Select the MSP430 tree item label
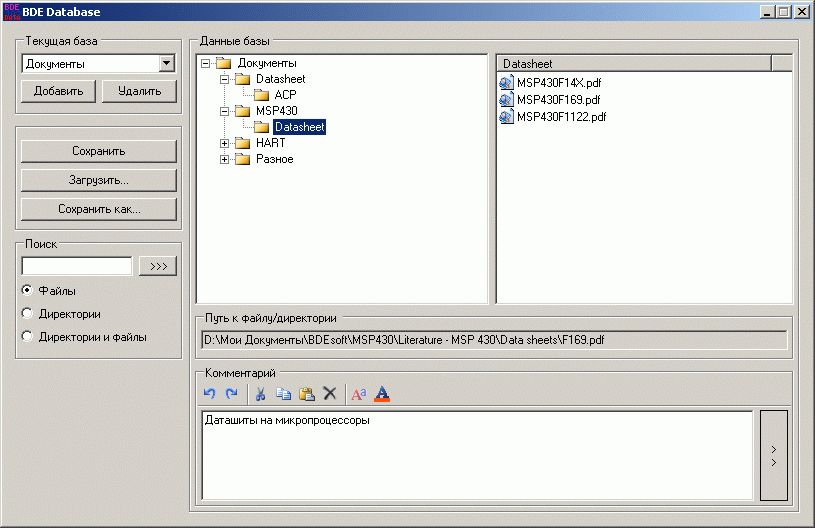Viewport: 815px width, 528px height. point(277,111)
